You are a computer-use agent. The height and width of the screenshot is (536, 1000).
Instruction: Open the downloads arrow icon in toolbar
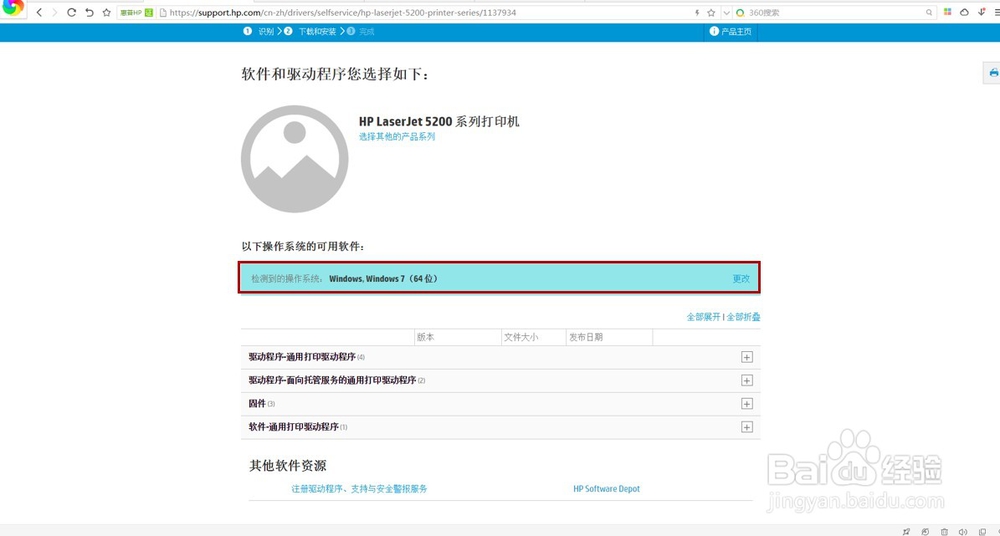pos(982,12)
